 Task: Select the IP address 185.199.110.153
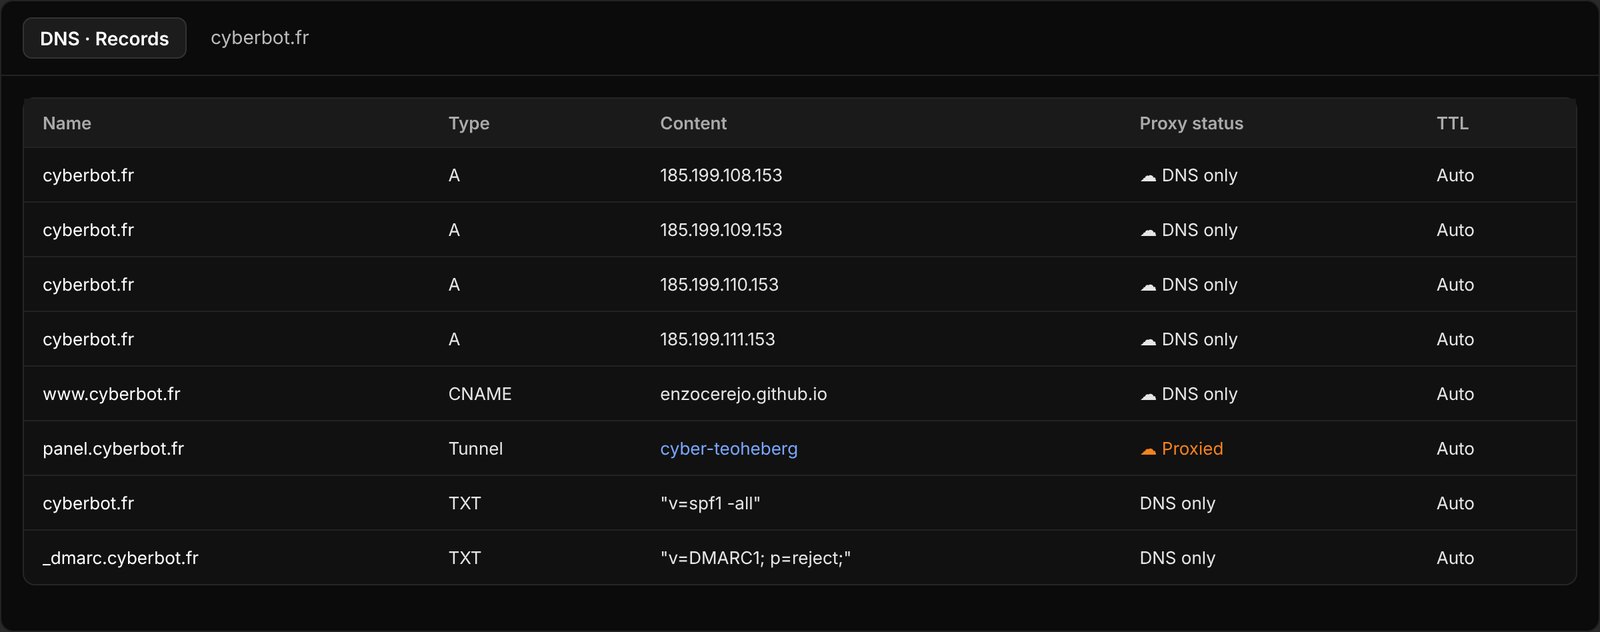pos(719,285)
